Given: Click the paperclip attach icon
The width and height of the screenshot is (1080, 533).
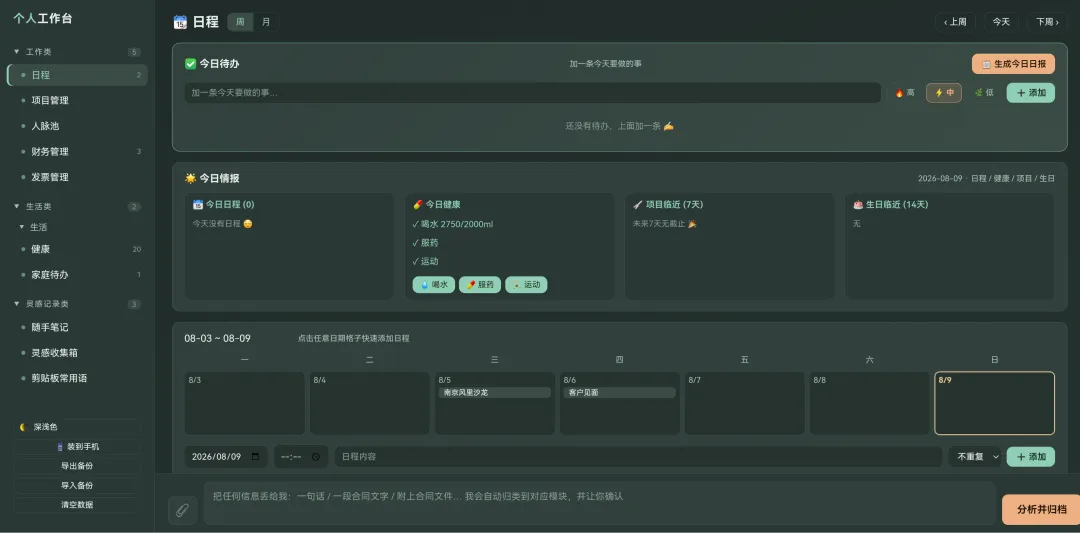Looking at the screenshot, I should click(x=183, y=510).
